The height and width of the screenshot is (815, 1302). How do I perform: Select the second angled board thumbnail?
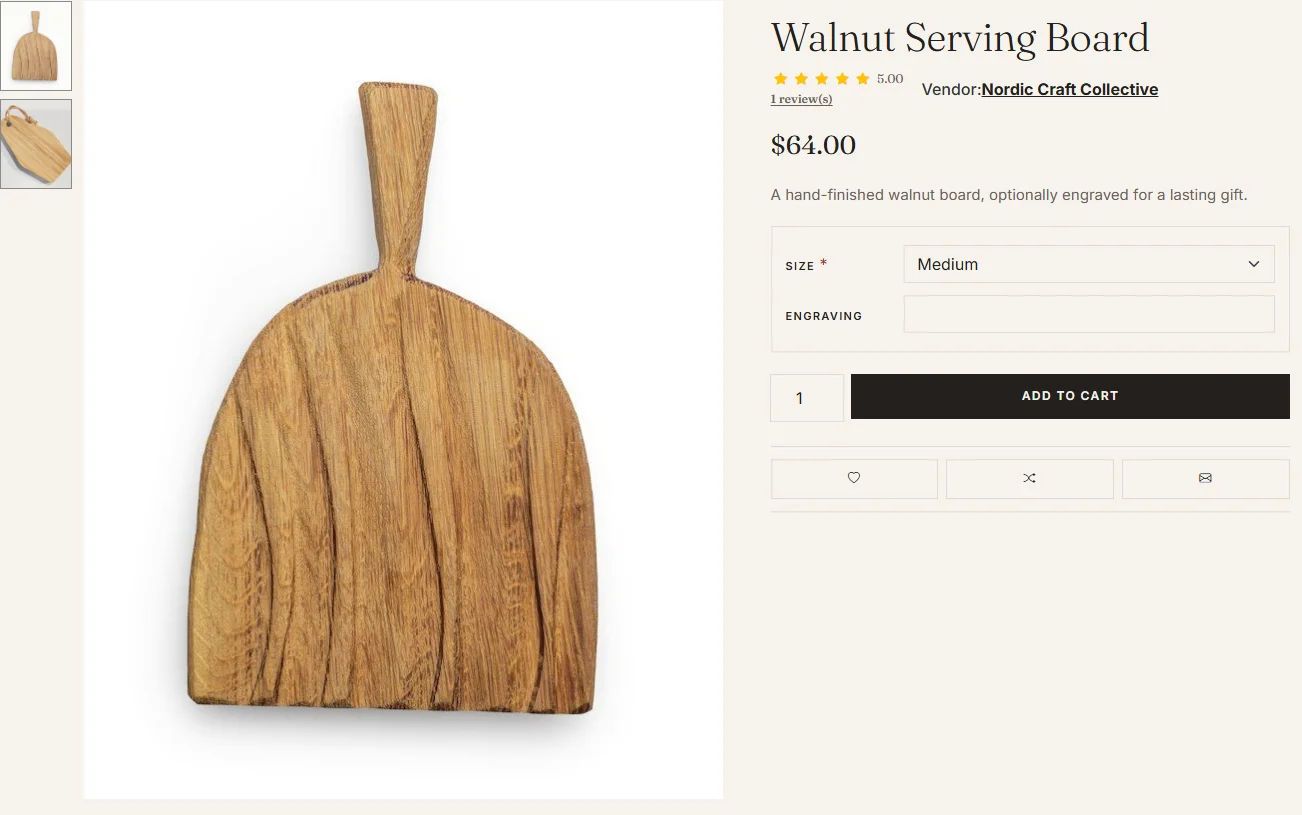click(x=36, y=144)
